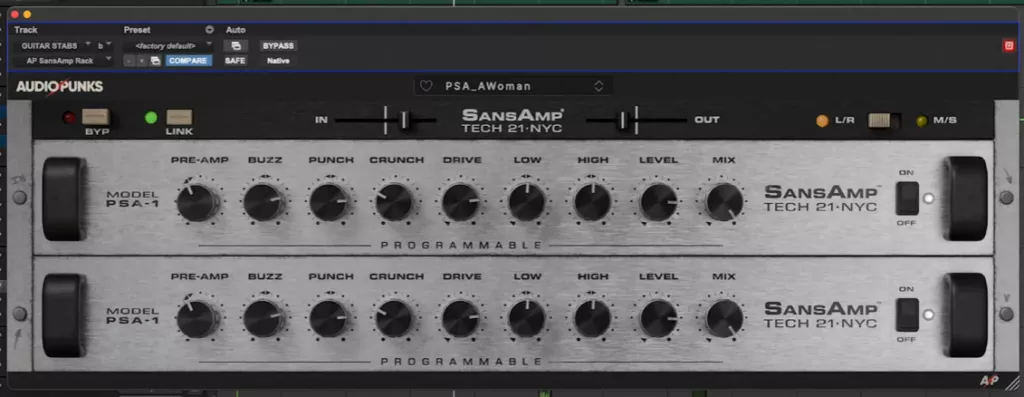Screen dimensions: 1024x397
Task: Toggle the bottom unit ON/OFF power switch
Action: pyautogui.click(x=907, y=315)
